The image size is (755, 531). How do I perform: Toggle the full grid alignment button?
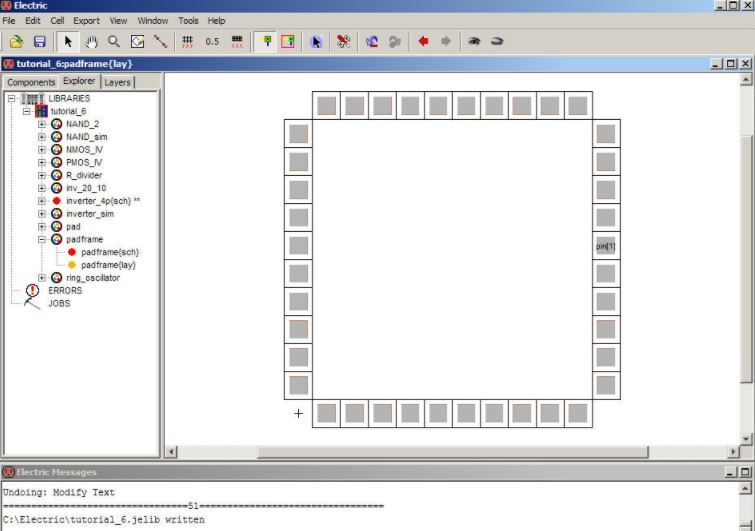(187, 42)
